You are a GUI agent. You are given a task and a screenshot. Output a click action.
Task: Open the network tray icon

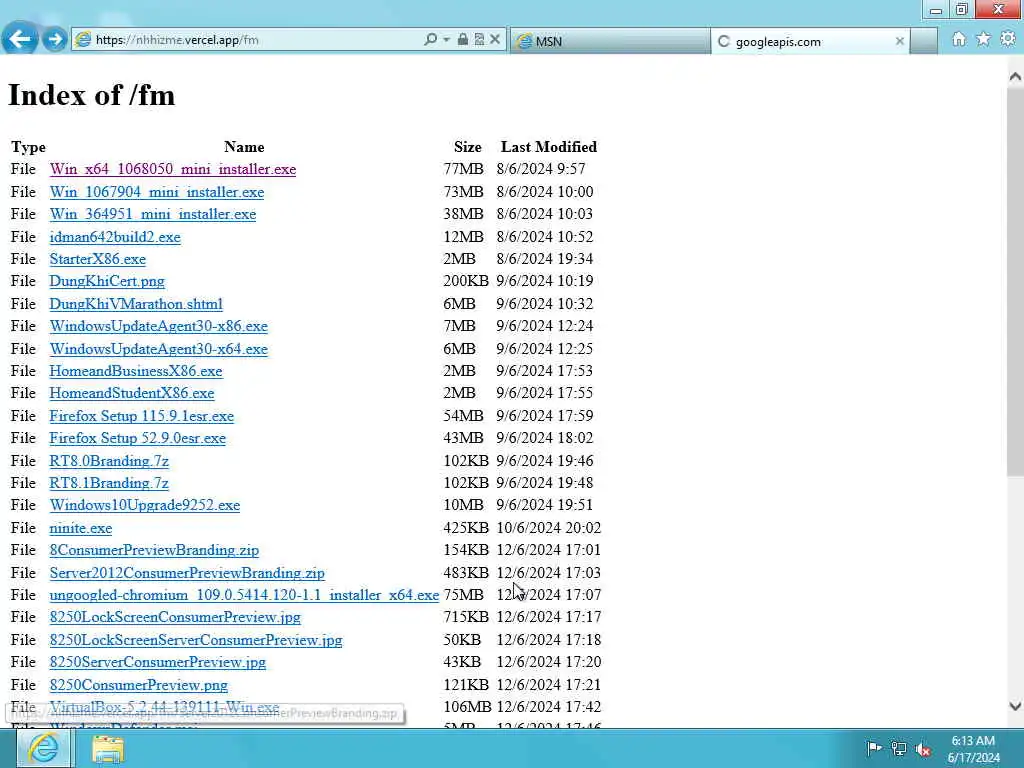click(x=899, y=749)
